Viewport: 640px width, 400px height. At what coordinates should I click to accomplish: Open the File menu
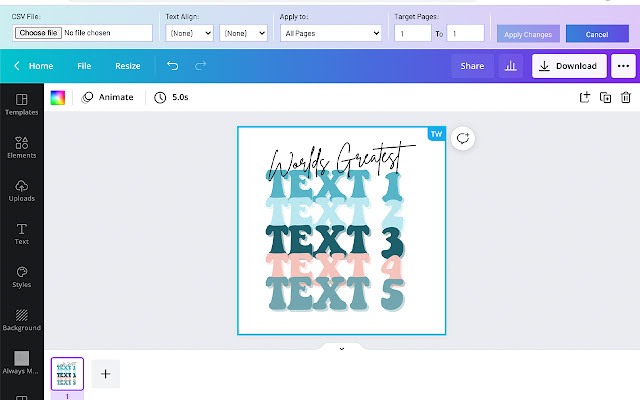point(84,66)
